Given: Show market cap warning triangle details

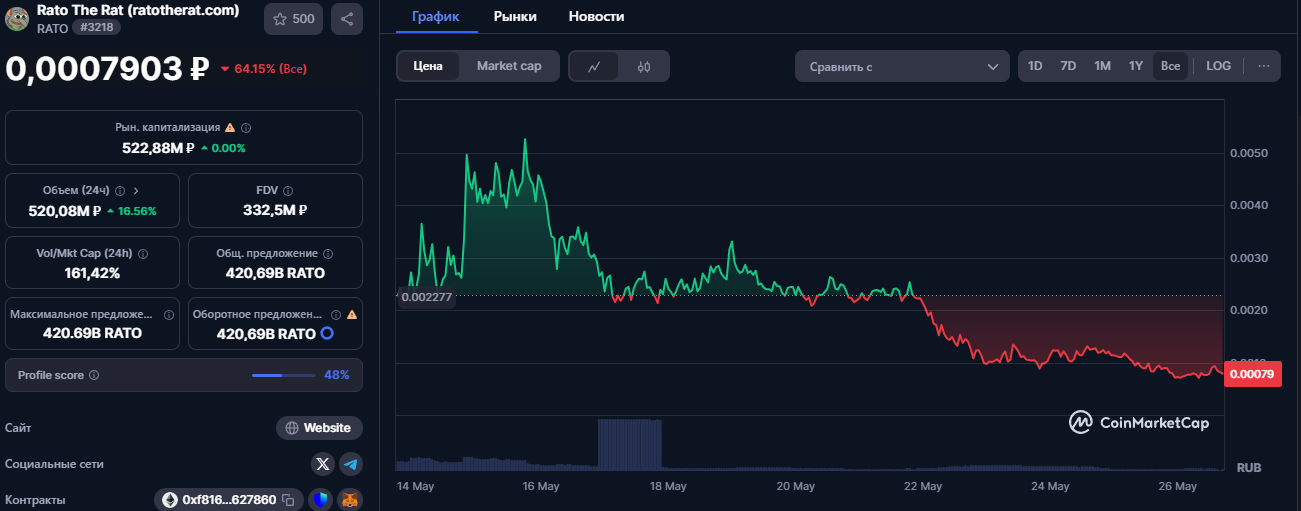Looking at the screenshot, I should coord(230,128).
